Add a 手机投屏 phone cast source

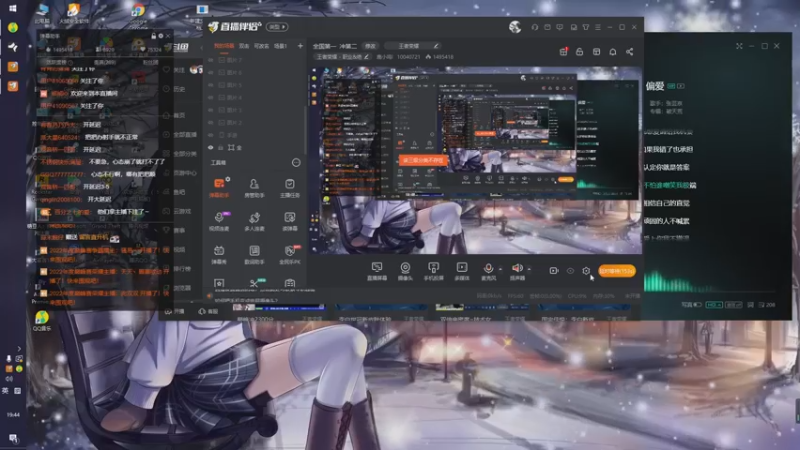(x=433, y=271)
